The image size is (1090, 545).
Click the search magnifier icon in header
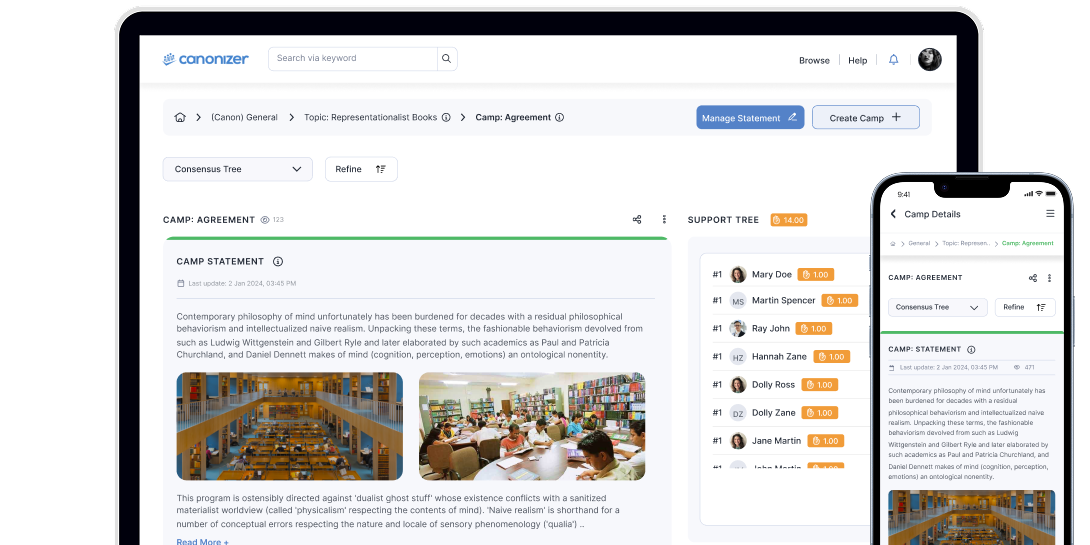pos(447,58)
